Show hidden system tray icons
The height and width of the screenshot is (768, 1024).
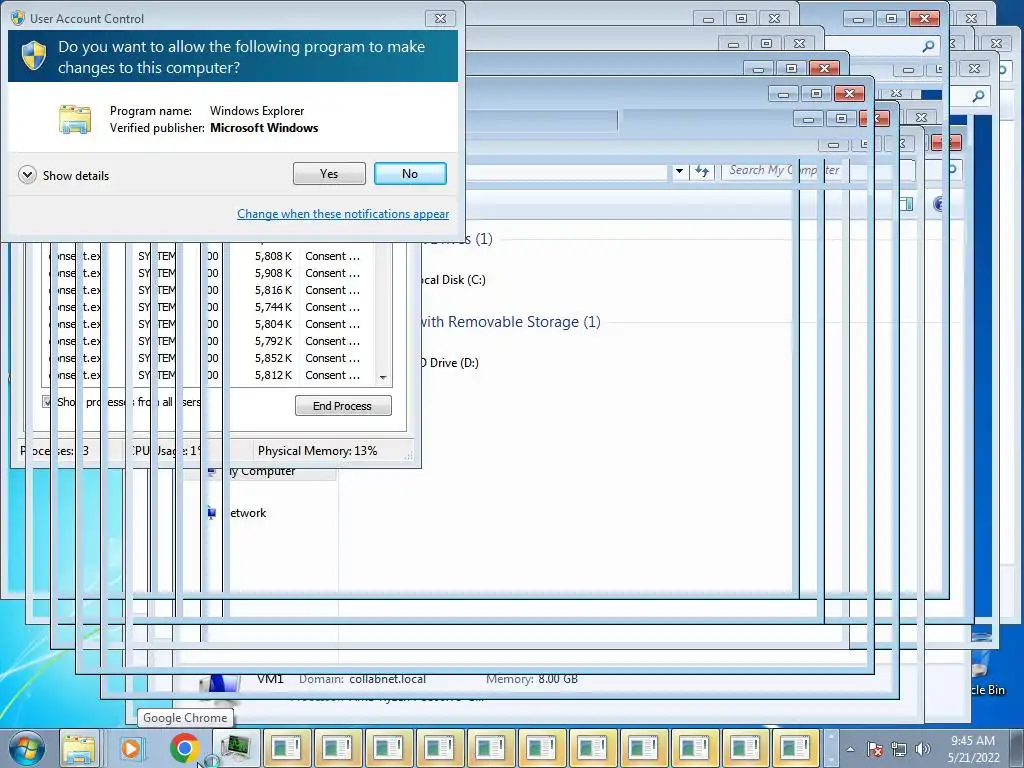850,750
